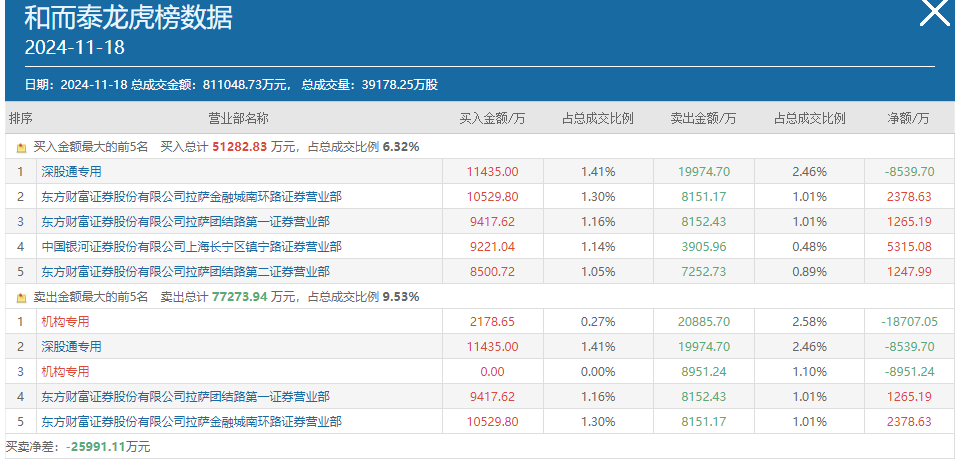Screen dimensions: 959x459
Task: Click the 营业部名称 column header
Action: pyautogui.click(x=239, y=119)
